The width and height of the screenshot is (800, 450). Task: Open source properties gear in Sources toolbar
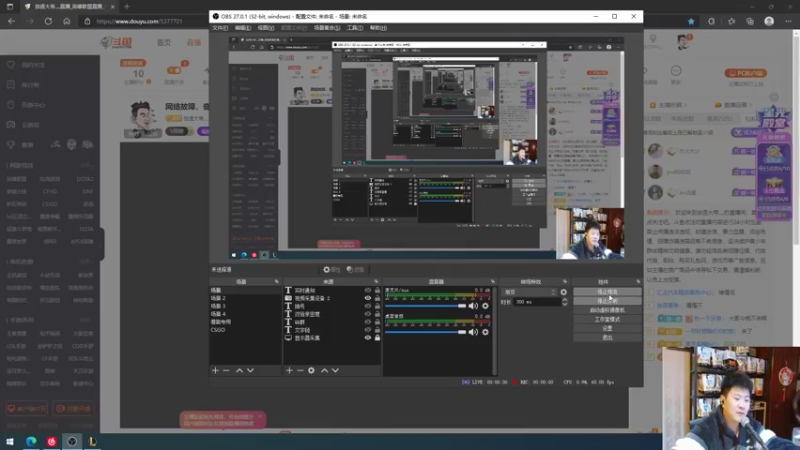(311, 370)
